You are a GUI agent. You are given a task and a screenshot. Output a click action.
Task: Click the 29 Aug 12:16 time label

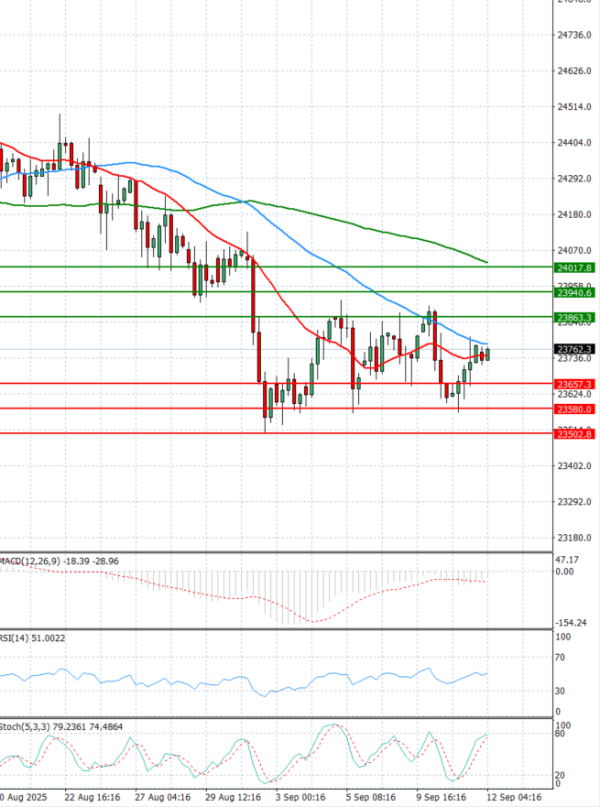coord(233,797)
